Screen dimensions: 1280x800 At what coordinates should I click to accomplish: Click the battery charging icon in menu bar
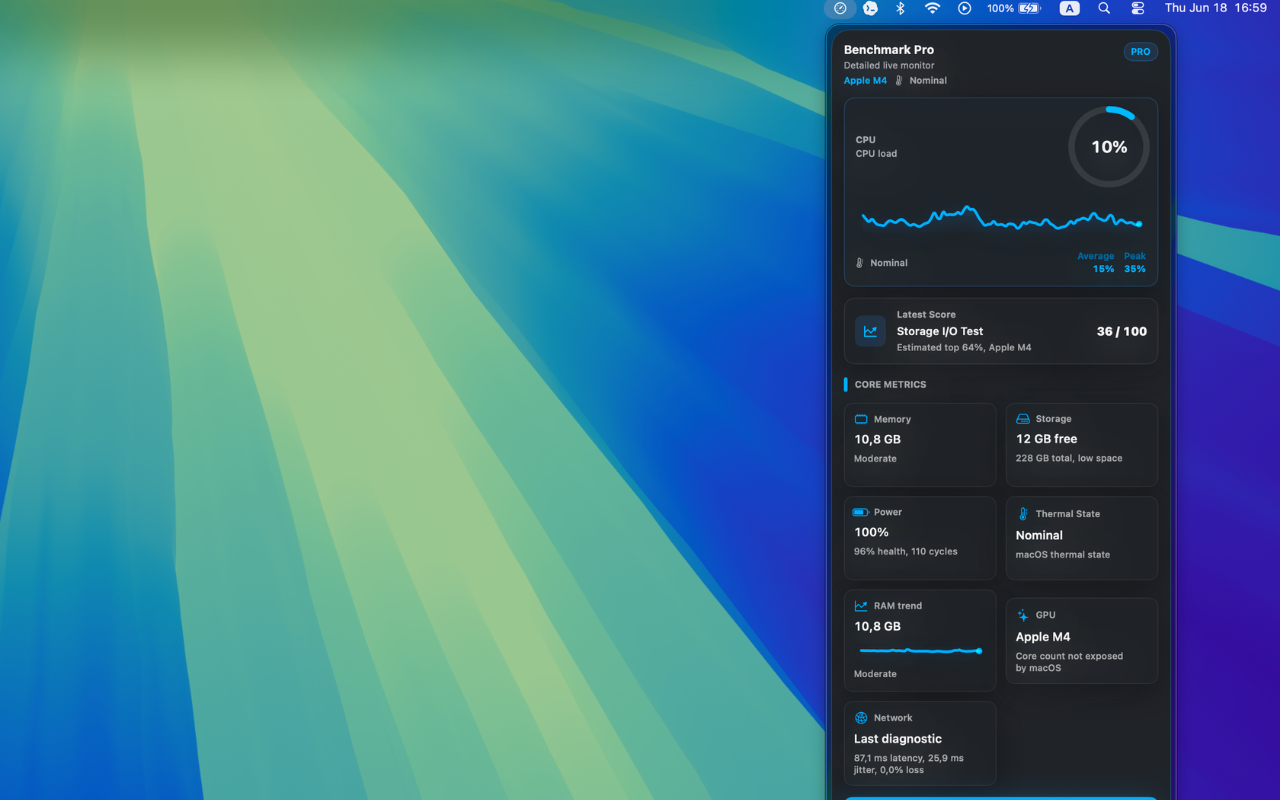coord(1029,8)
